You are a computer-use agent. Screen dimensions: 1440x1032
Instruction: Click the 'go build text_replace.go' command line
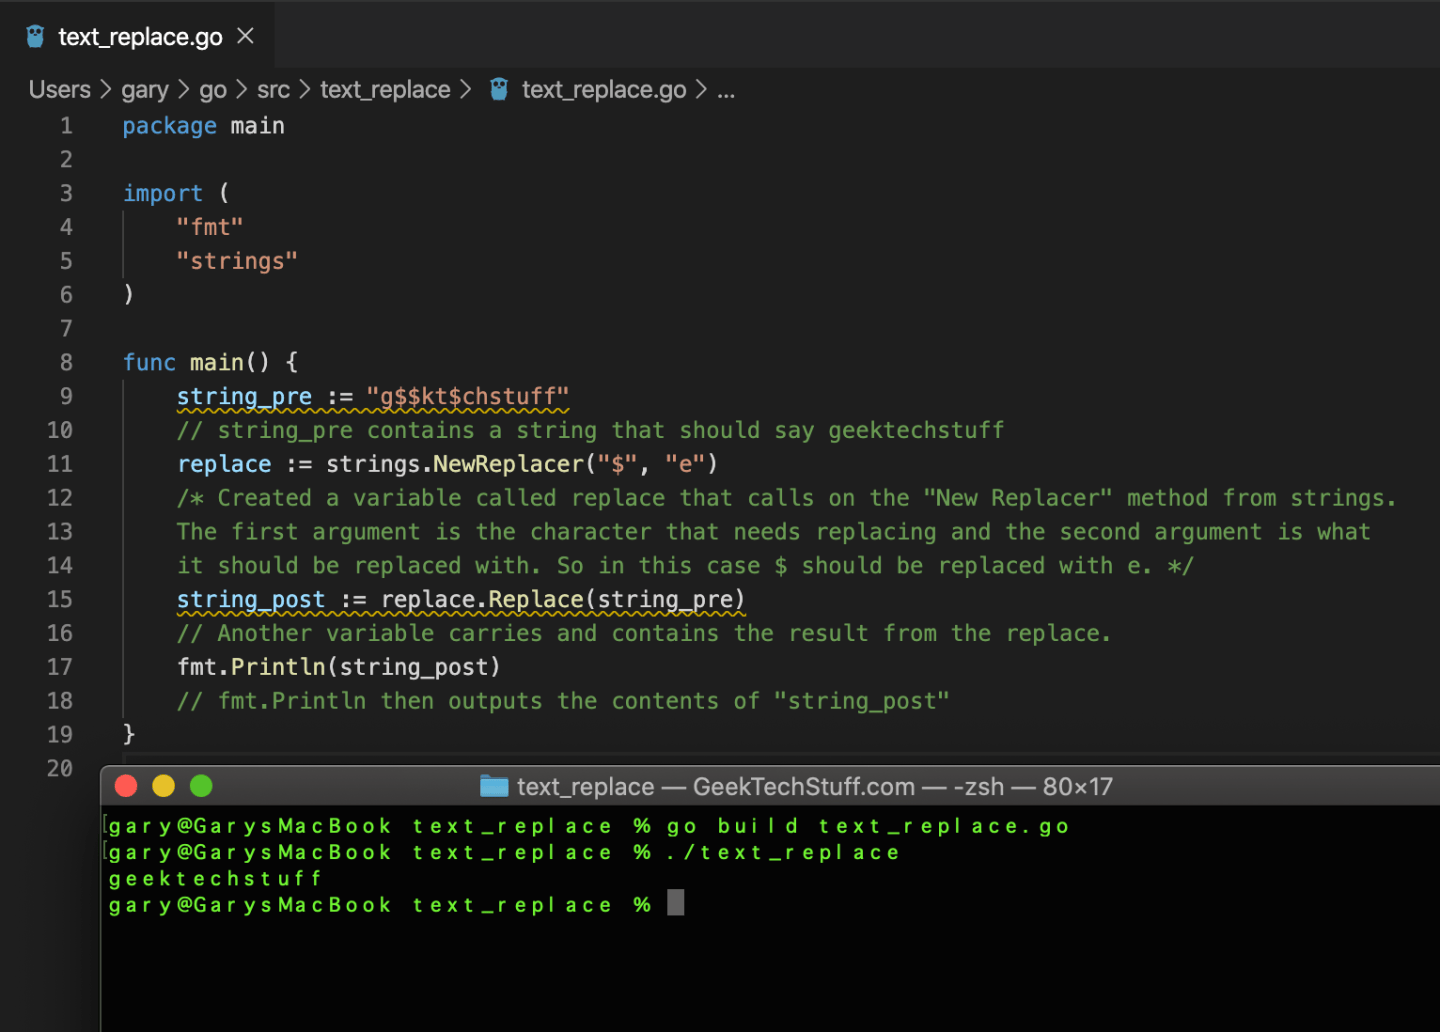(x=868, y=827)
